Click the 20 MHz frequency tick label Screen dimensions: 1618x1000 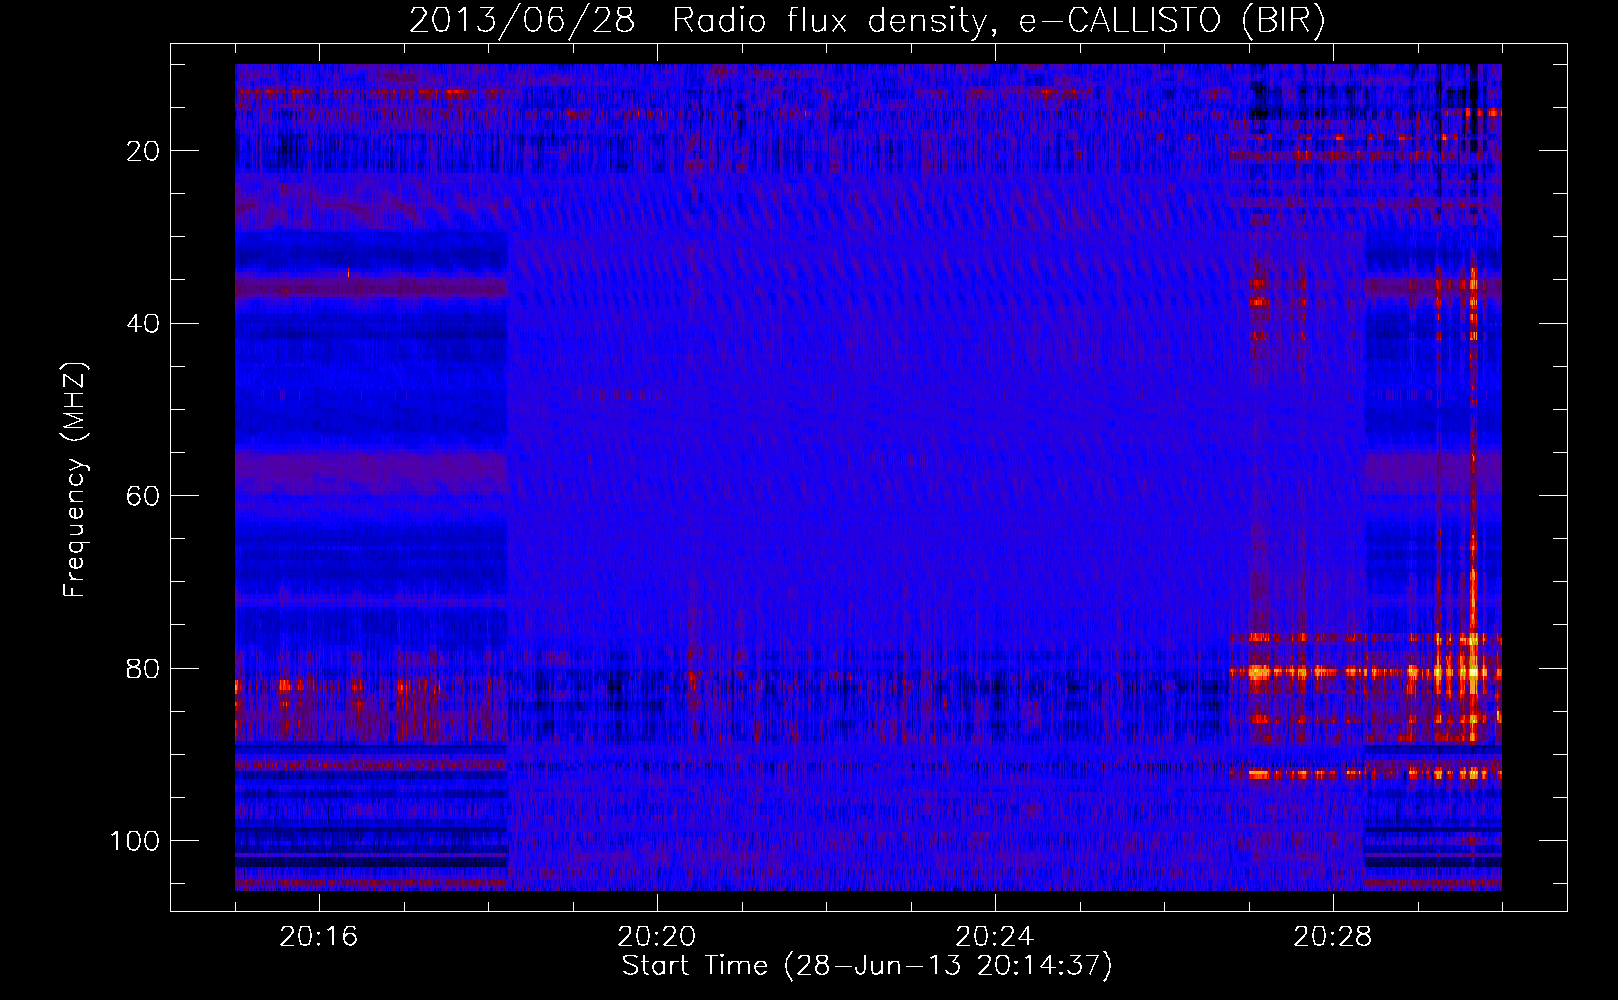tap(144, 151)
